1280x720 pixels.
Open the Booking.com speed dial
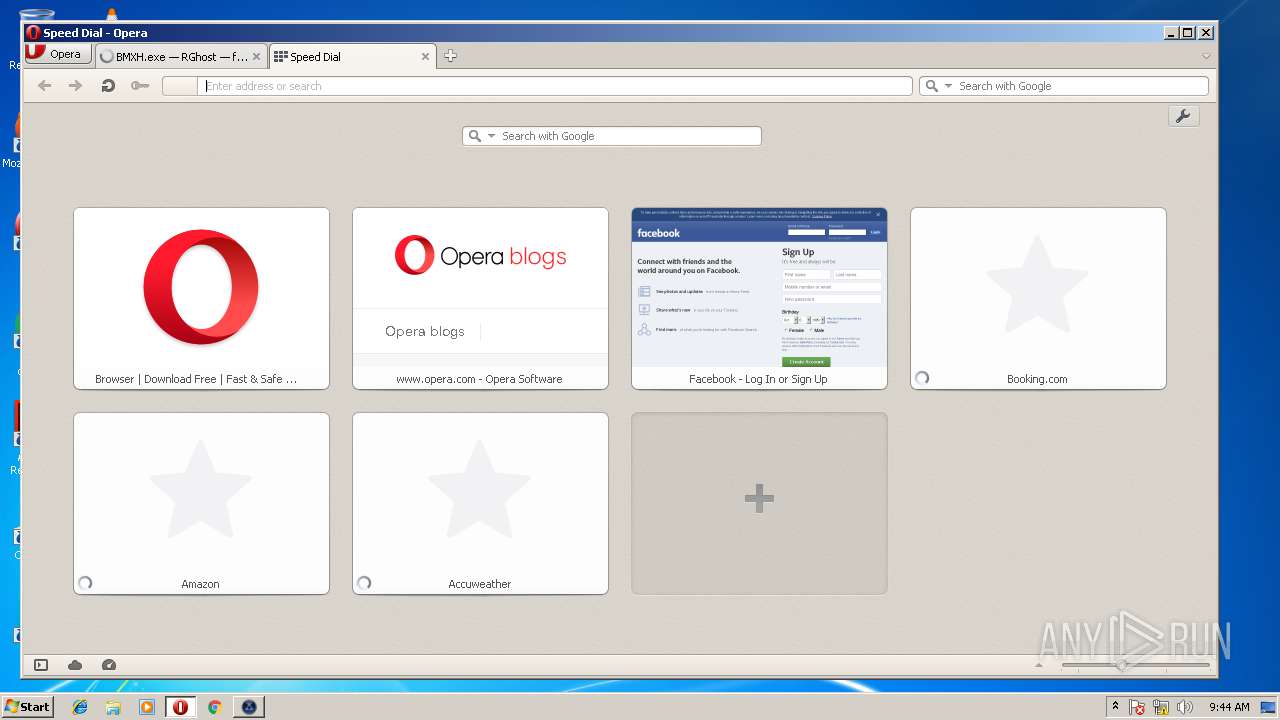[x=1038, y=298]
